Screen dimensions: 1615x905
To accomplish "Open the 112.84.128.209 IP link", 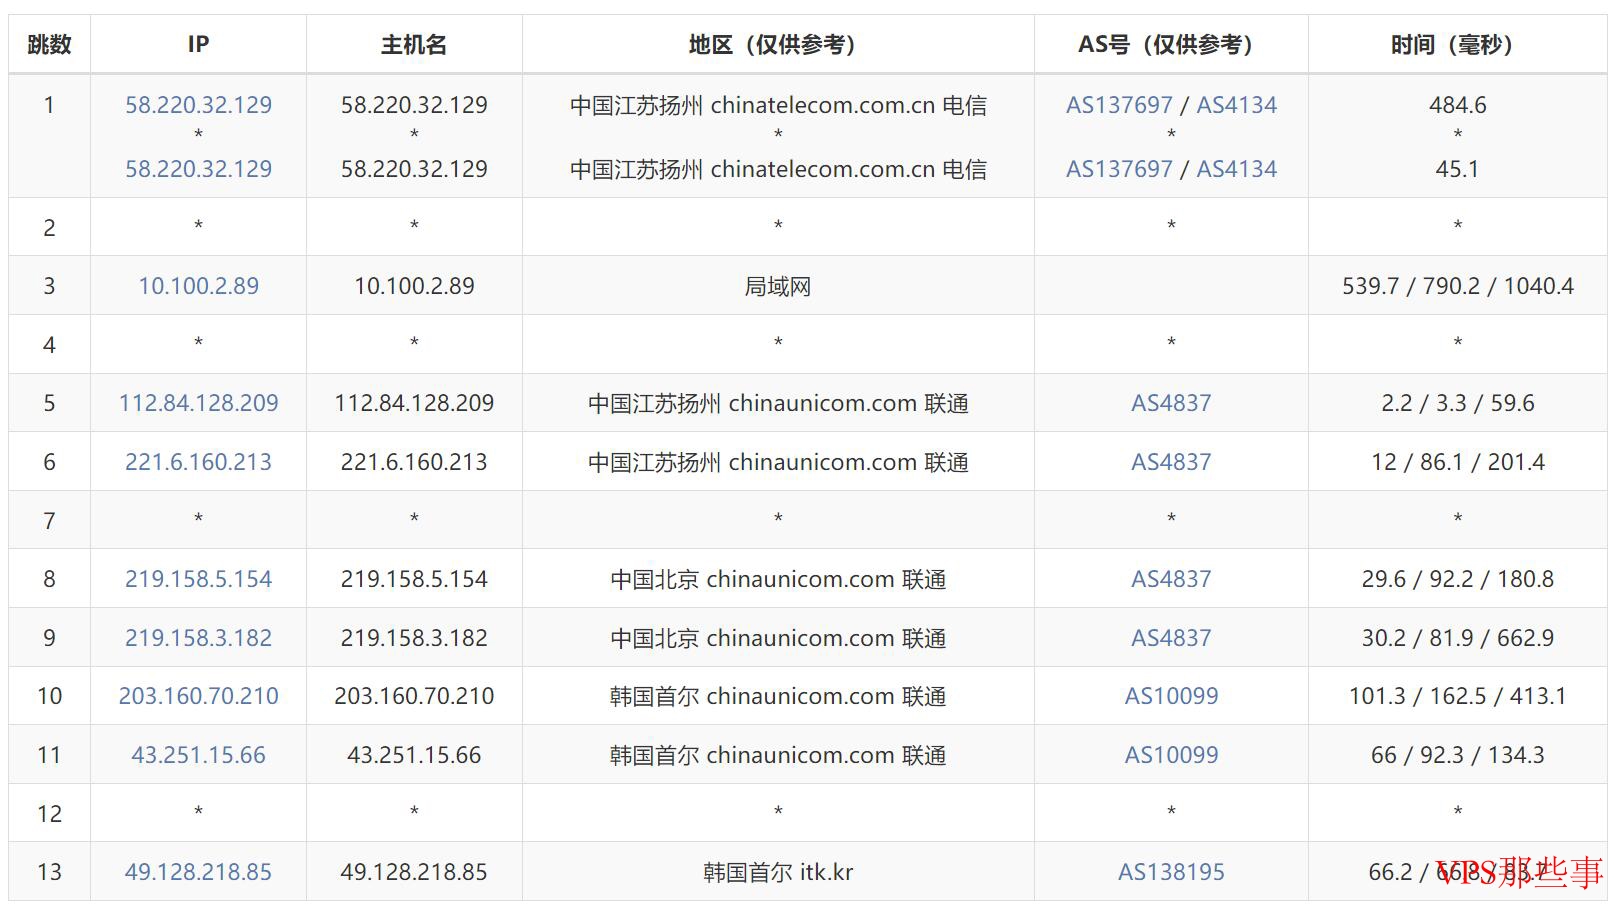I will click(198, 403).
